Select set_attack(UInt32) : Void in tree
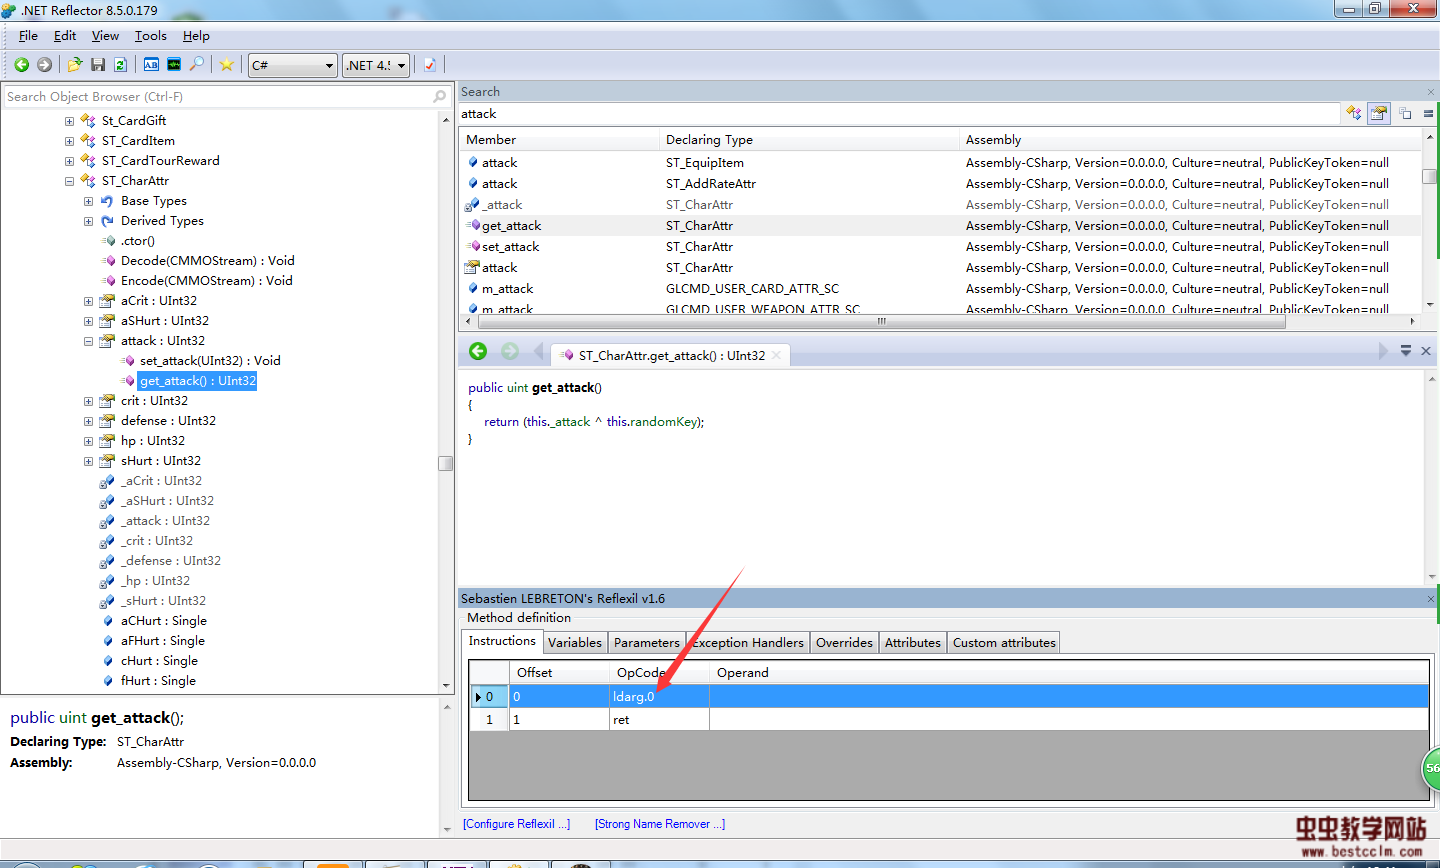Screen dimensions: 1440x868 210,361
